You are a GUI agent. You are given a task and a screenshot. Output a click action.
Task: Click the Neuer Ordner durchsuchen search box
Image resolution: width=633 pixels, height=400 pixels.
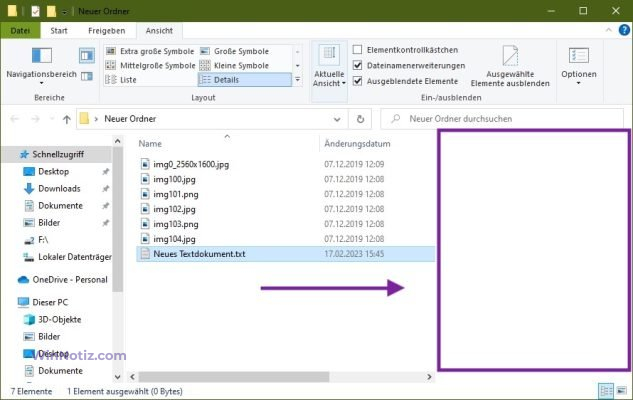(x=502, y=119)
